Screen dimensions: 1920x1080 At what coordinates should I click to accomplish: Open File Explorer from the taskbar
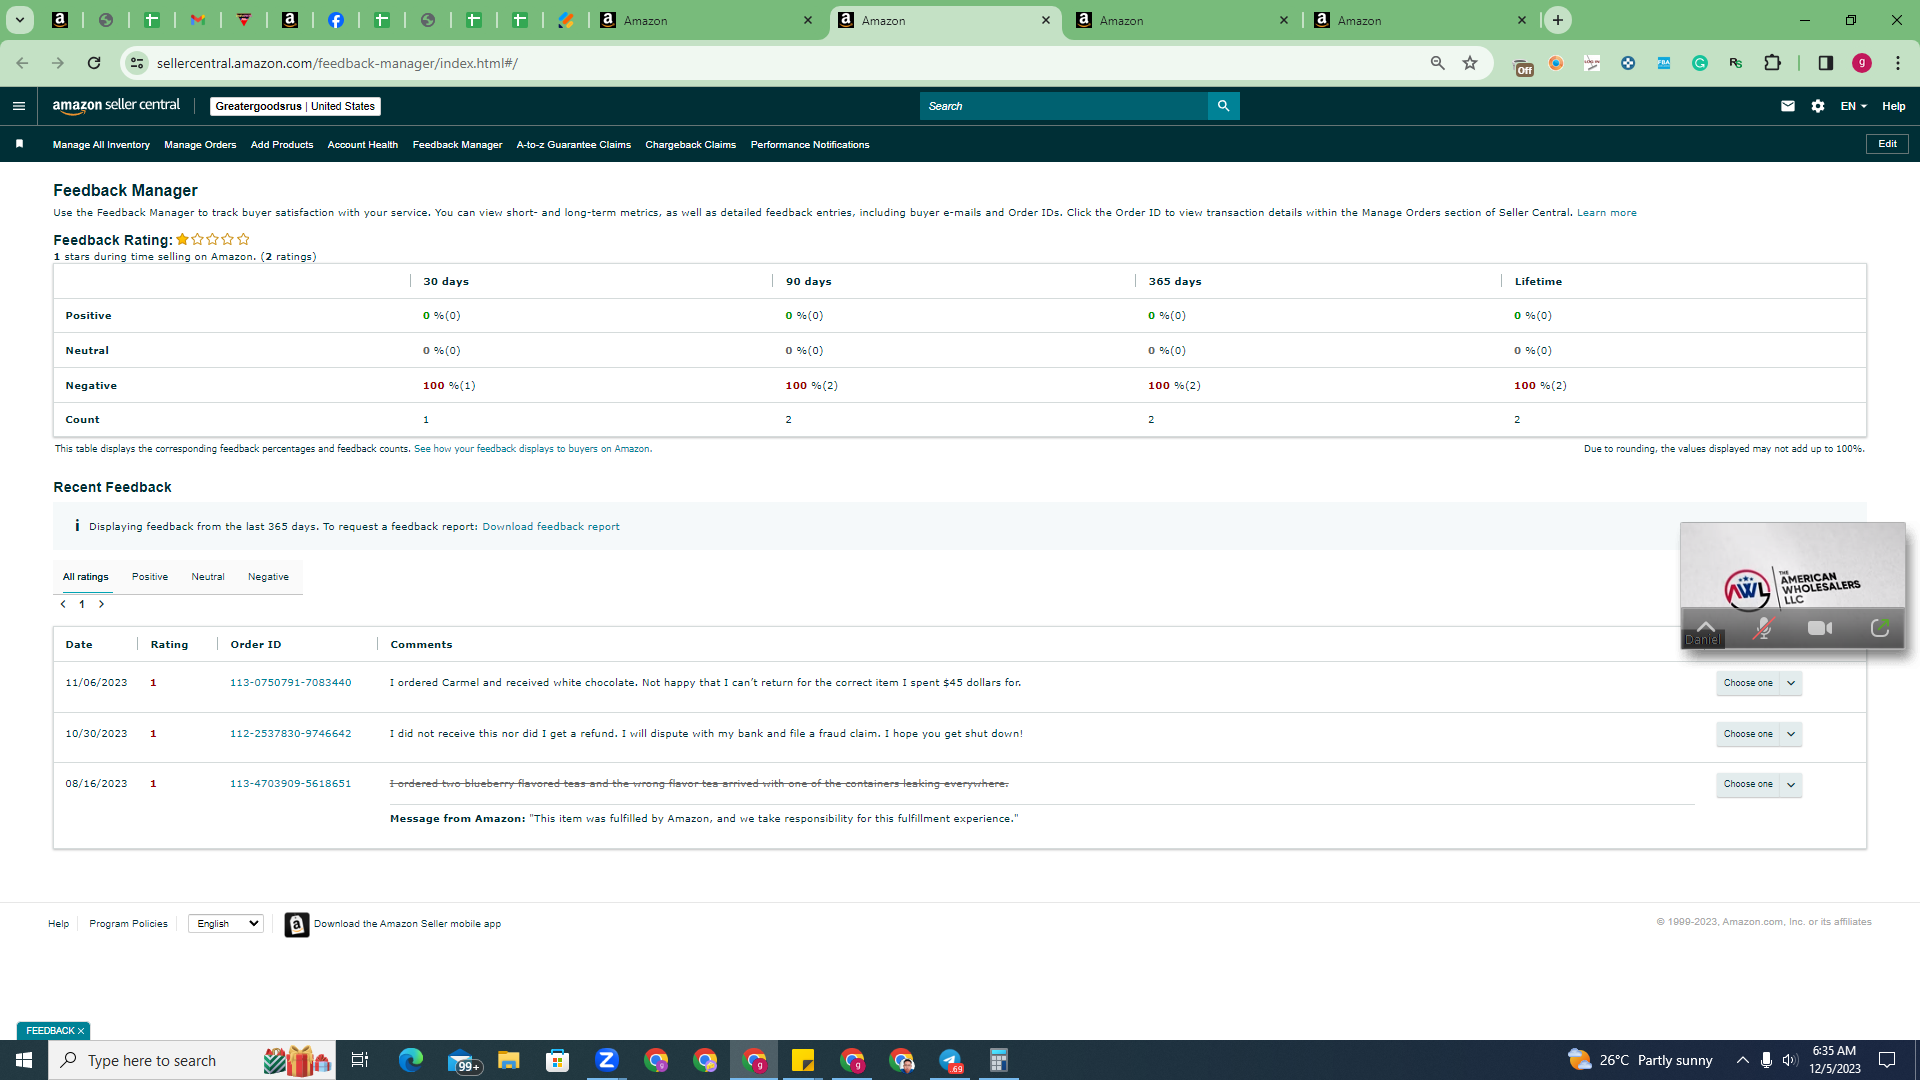pyautogui.click(x=509, y=1060)
